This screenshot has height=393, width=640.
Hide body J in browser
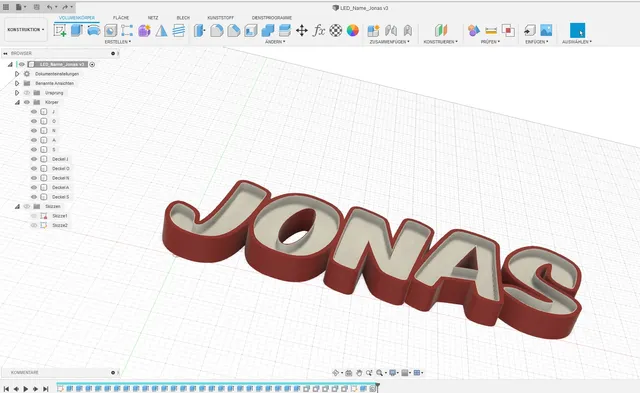pyautogui.click(x=34, y=112)
